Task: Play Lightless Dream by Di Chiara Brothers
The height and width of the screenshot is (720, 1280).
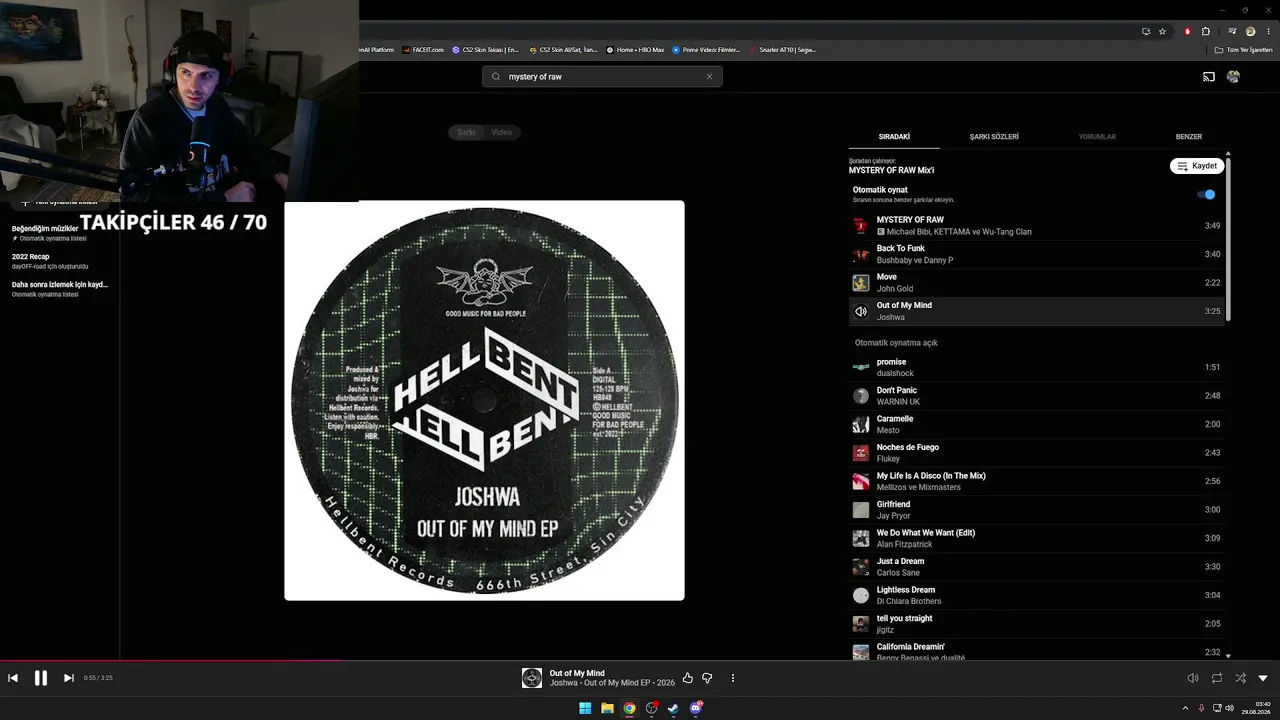Action: click(1036, 595)
